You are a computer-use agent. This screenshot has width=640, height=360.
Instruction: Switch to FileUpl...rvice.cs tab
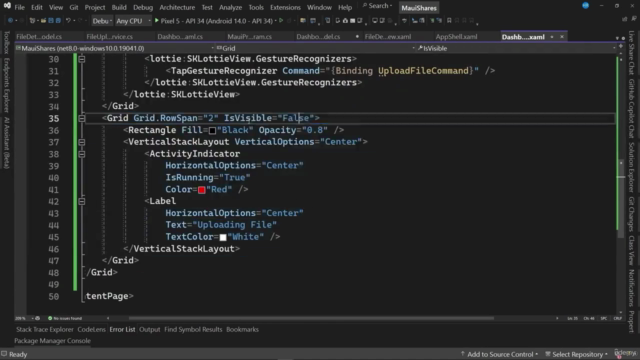[x=109, y=37]
